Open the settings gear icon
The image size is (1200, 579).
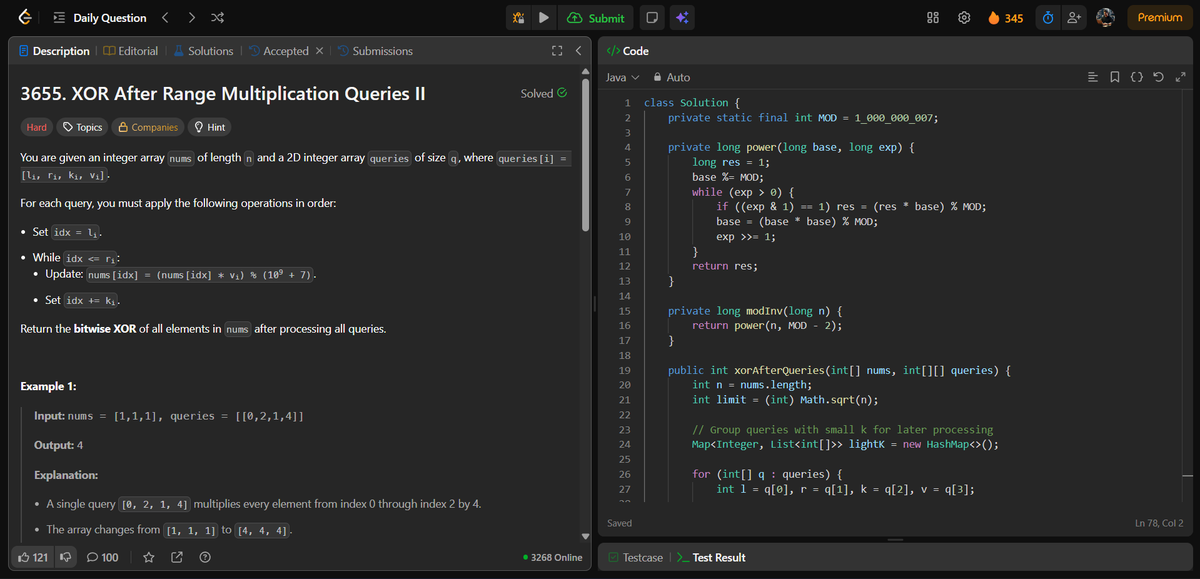click(964, 18)
